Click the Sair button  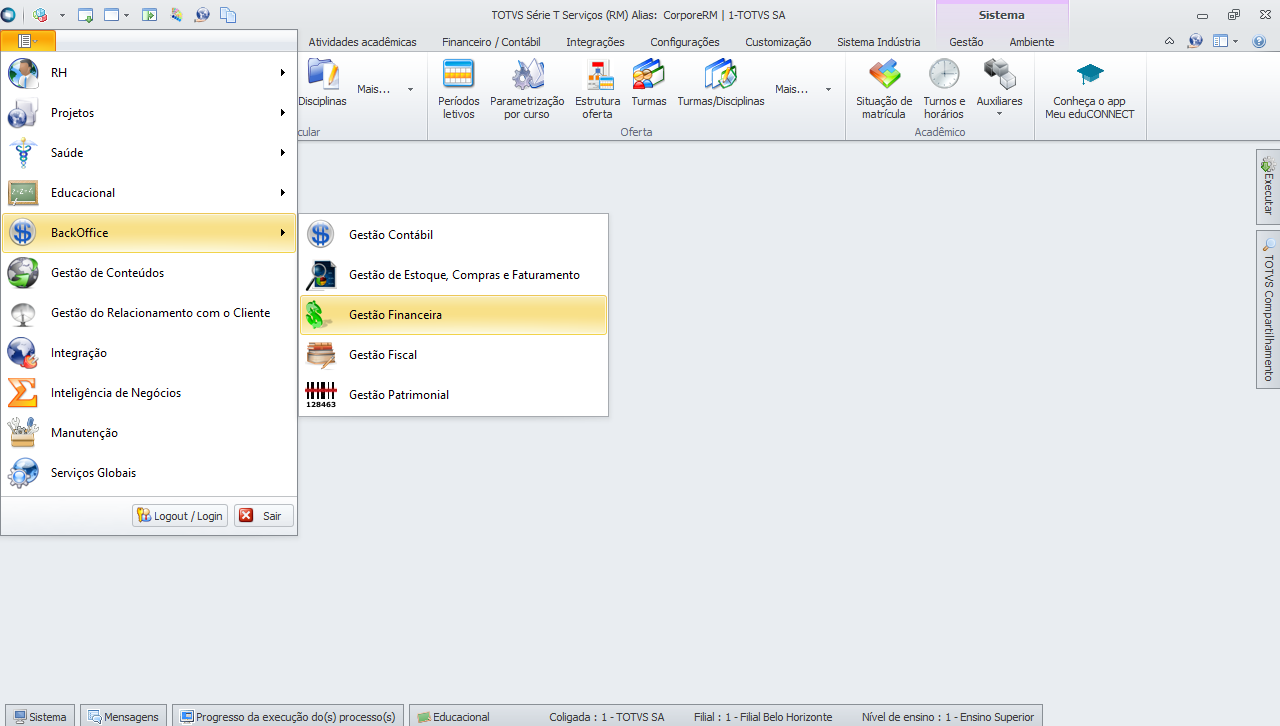(264, 516)
